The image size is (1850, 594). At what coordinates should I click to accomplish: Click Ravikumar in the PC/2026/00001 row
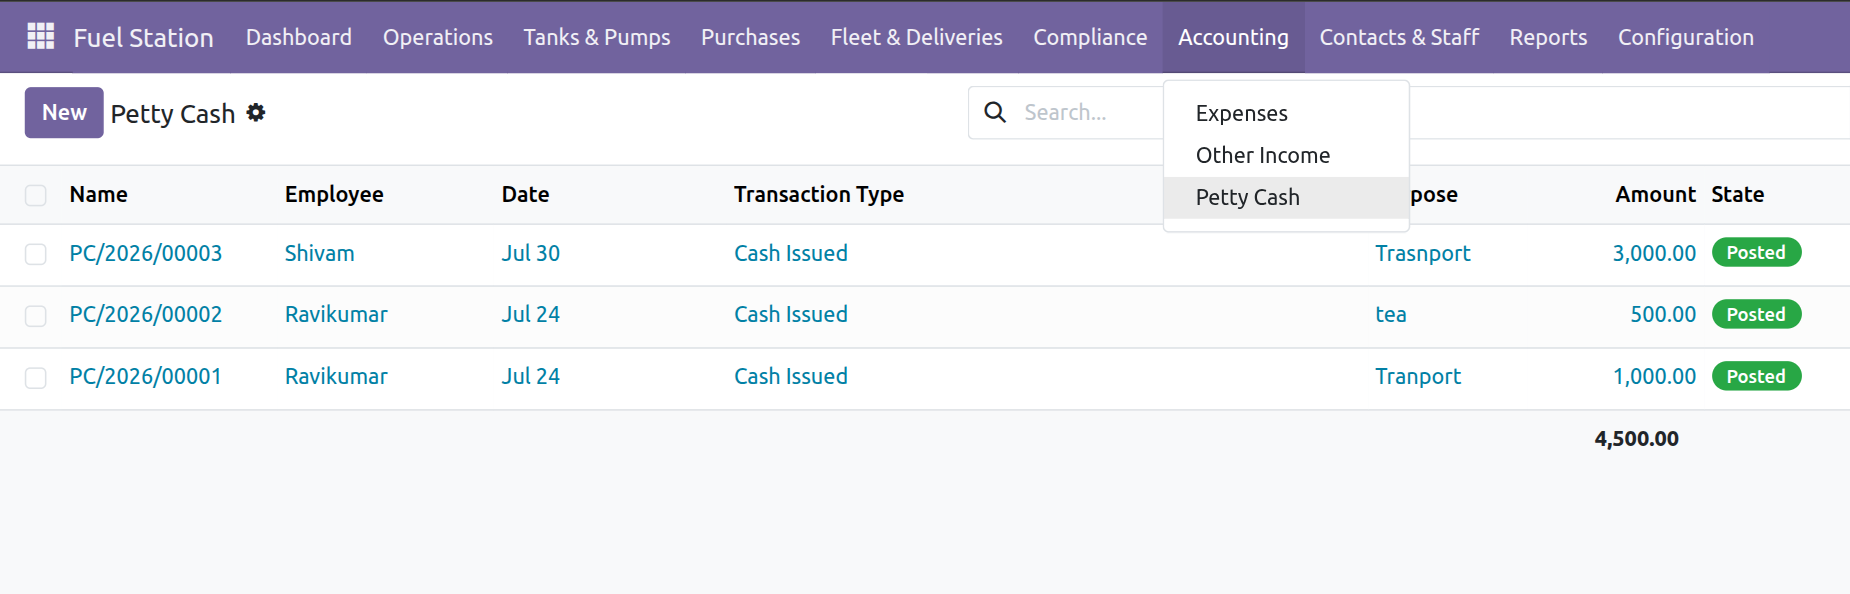336,376
